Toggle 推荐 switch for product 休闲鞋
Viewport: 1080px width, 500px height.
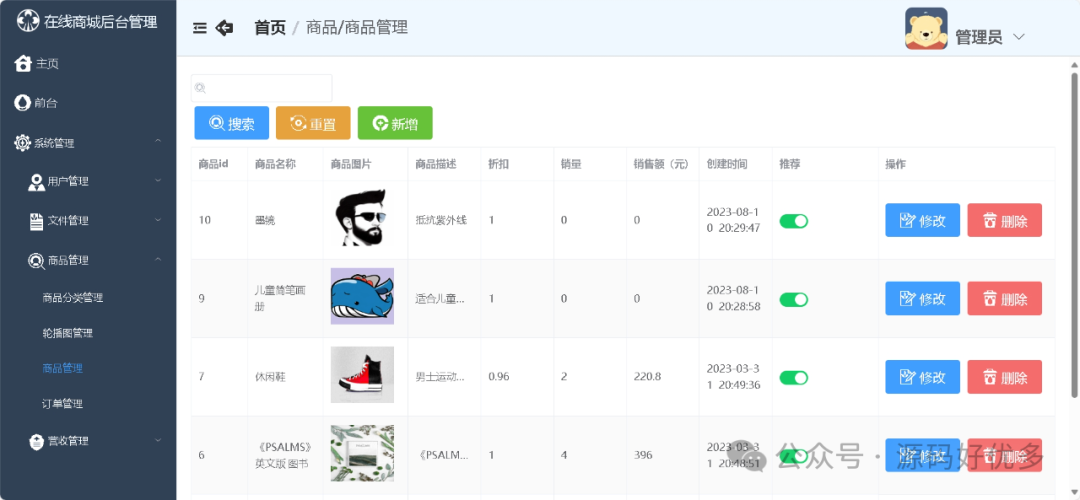click(x=793, y=377)
